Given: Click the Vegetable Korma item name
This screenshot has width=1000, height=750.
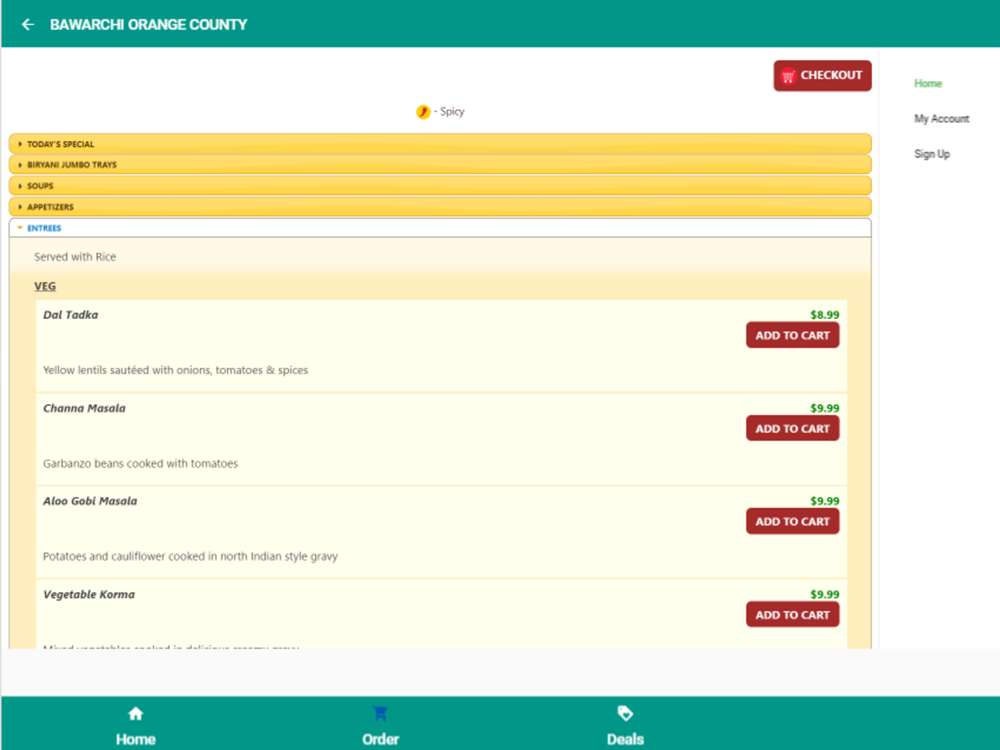Looking at the screenshot, I should (89, 594).
